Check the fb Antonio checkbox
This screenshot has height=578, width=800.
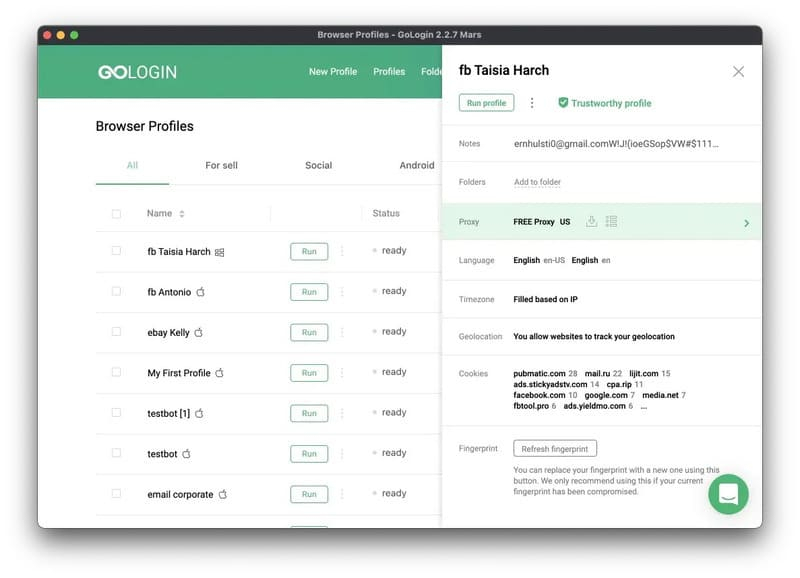[116, 291]
